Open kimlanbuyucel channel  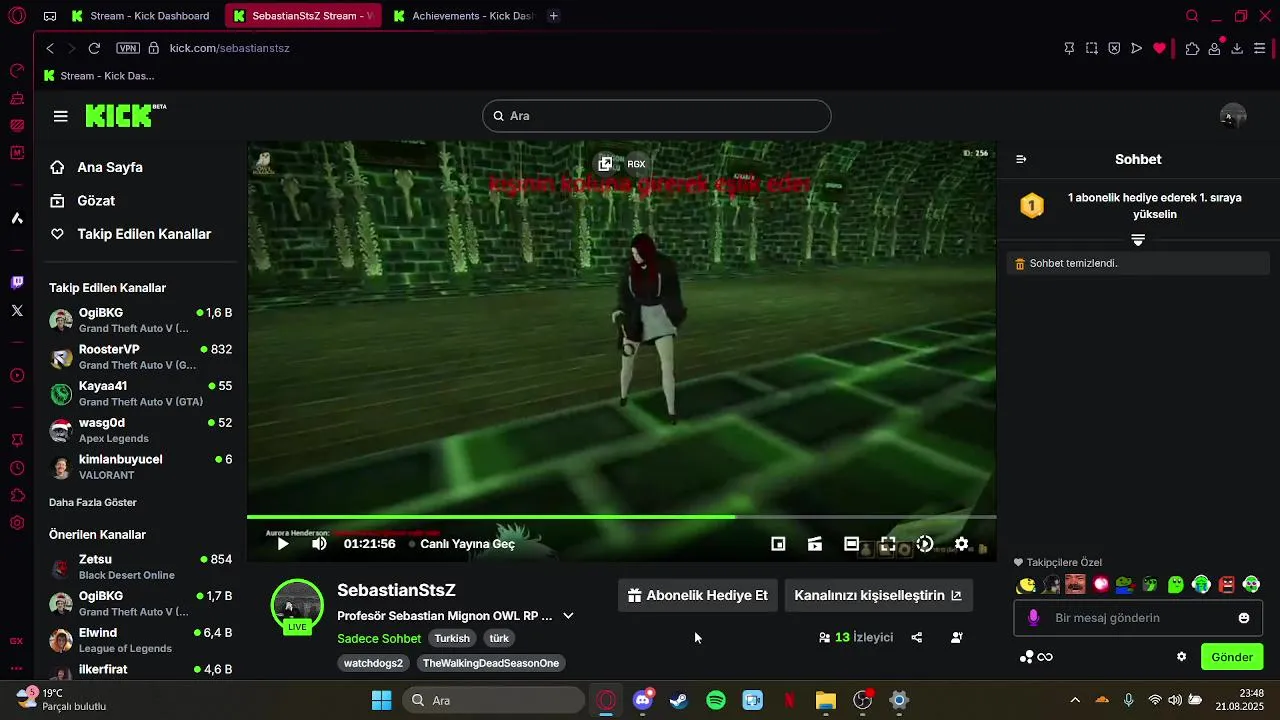[x=140, y=467]
